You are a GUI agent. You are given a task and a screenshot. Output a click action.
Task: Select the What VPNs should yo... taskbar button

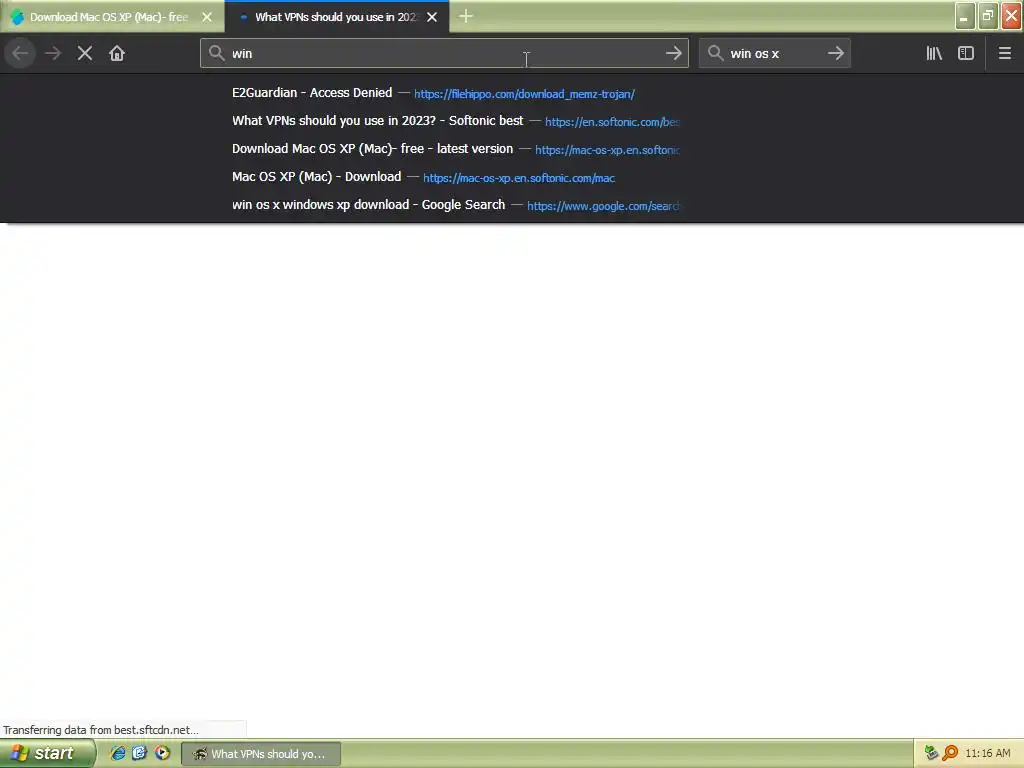coord(261,754)
